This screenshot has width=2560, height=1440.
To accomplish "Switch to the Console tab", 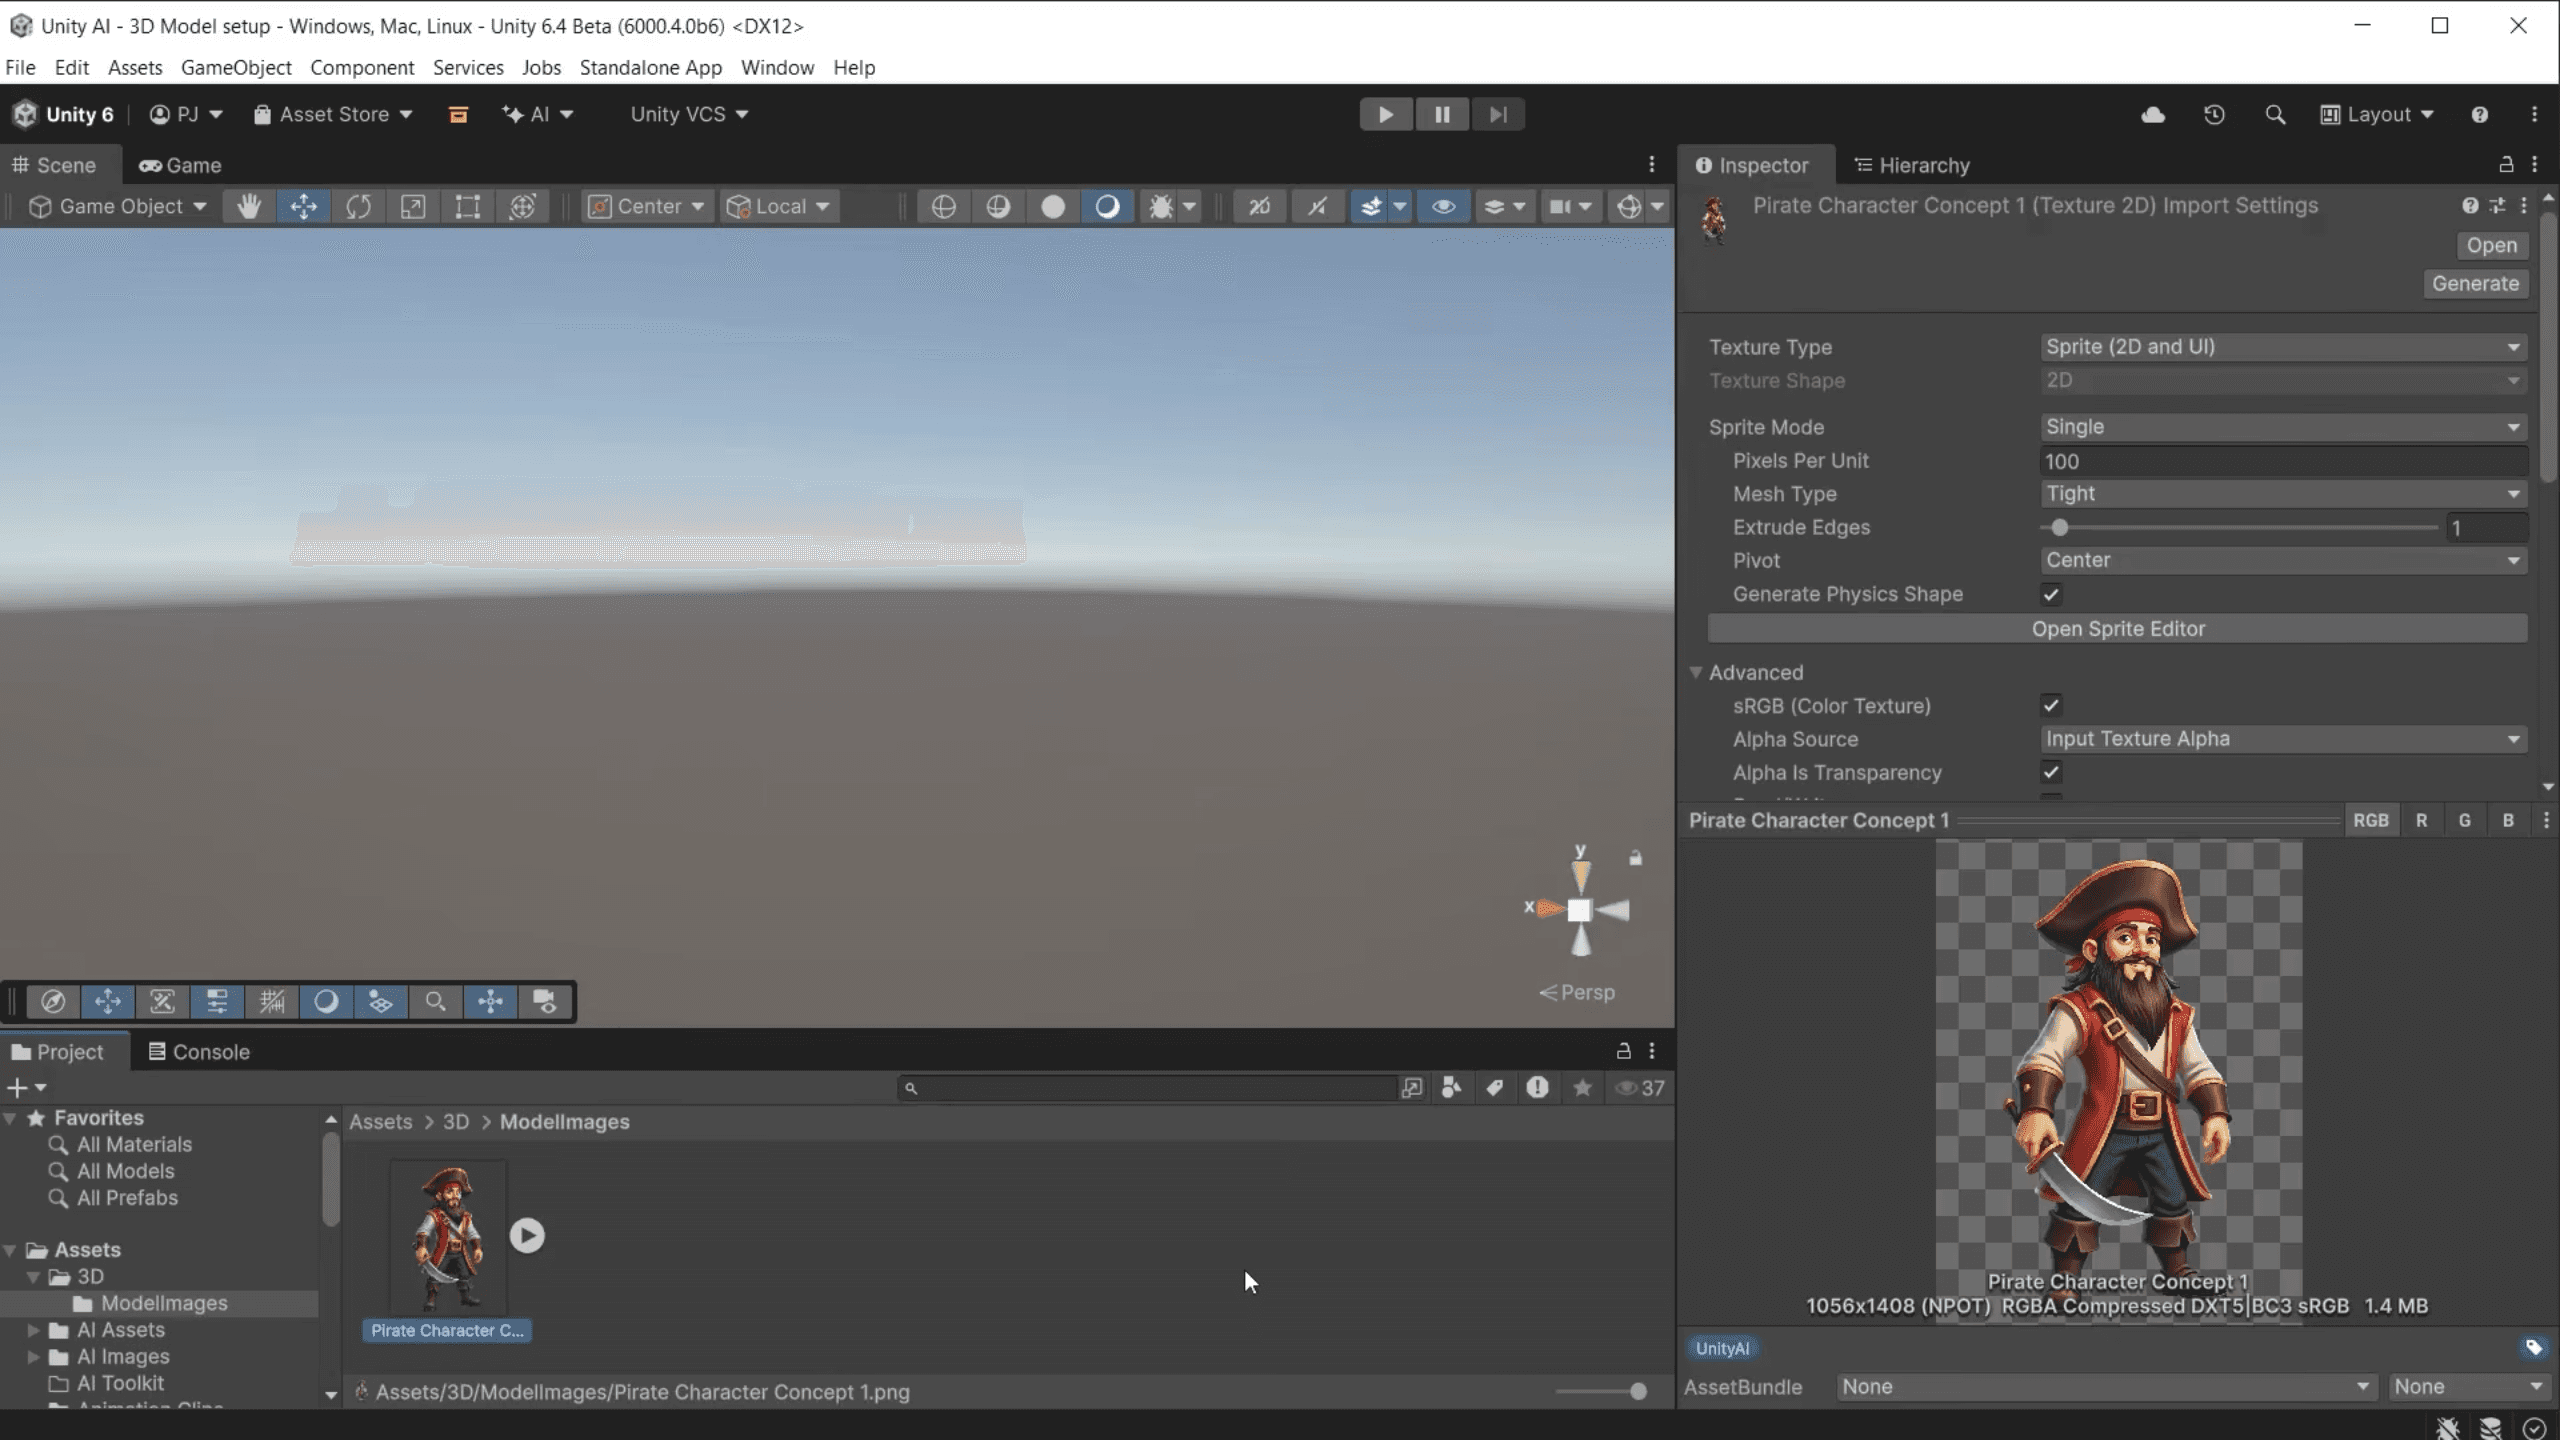I will pyautogui.click(x=198, y=1052).
